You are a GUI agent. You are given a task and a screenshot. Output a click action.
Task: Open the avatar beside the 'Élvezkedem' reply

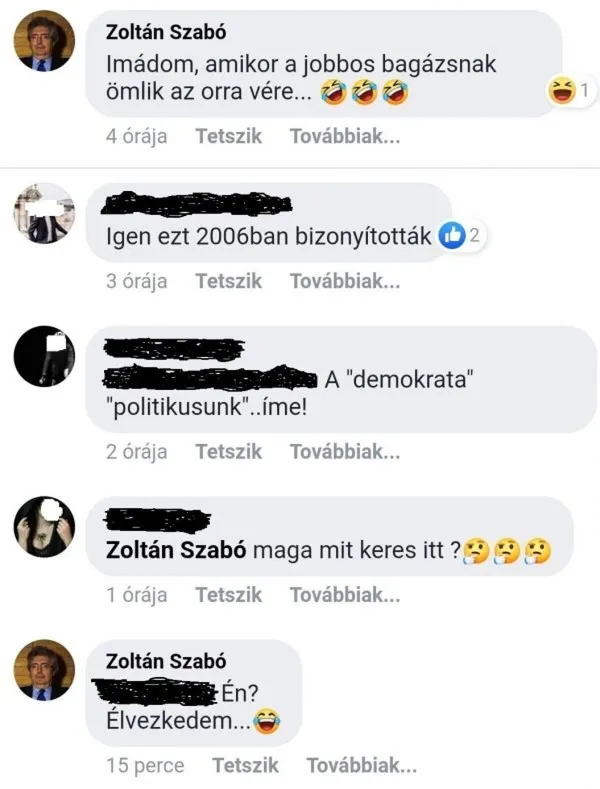(44, 670)
